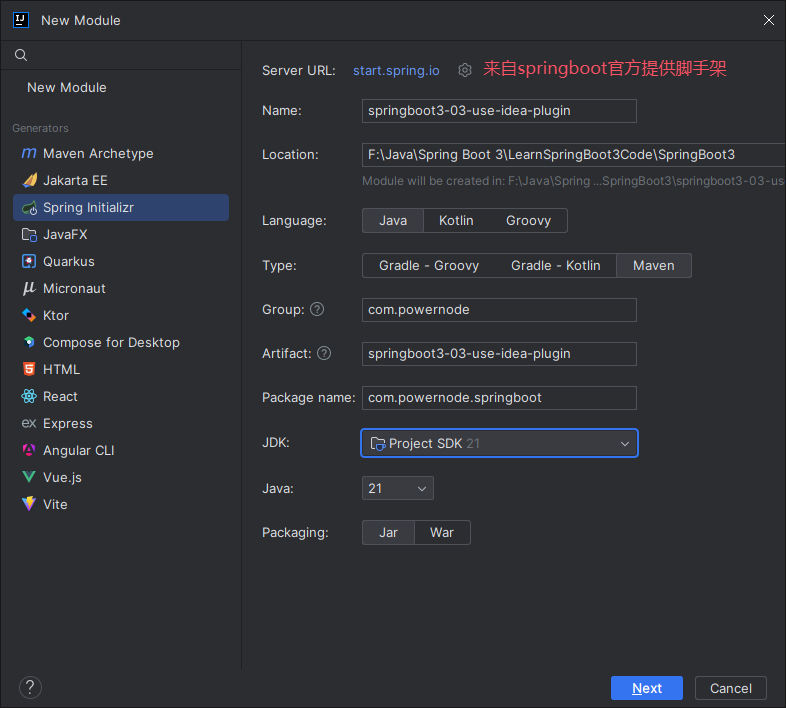Click the JavaFX generator icon
The height and width of the screenshot is (708, 786).
tap(29, 235)
